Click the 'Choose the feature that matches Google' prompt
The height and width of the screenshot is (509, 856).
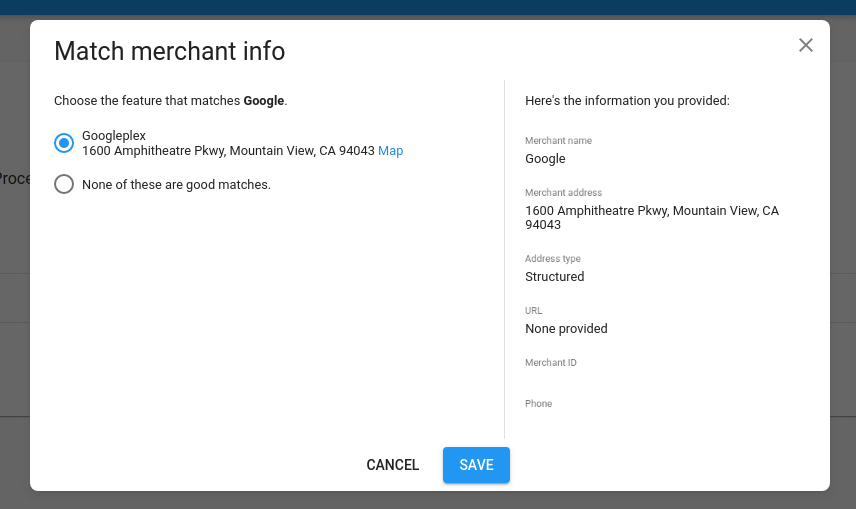(x=170, y=101)
